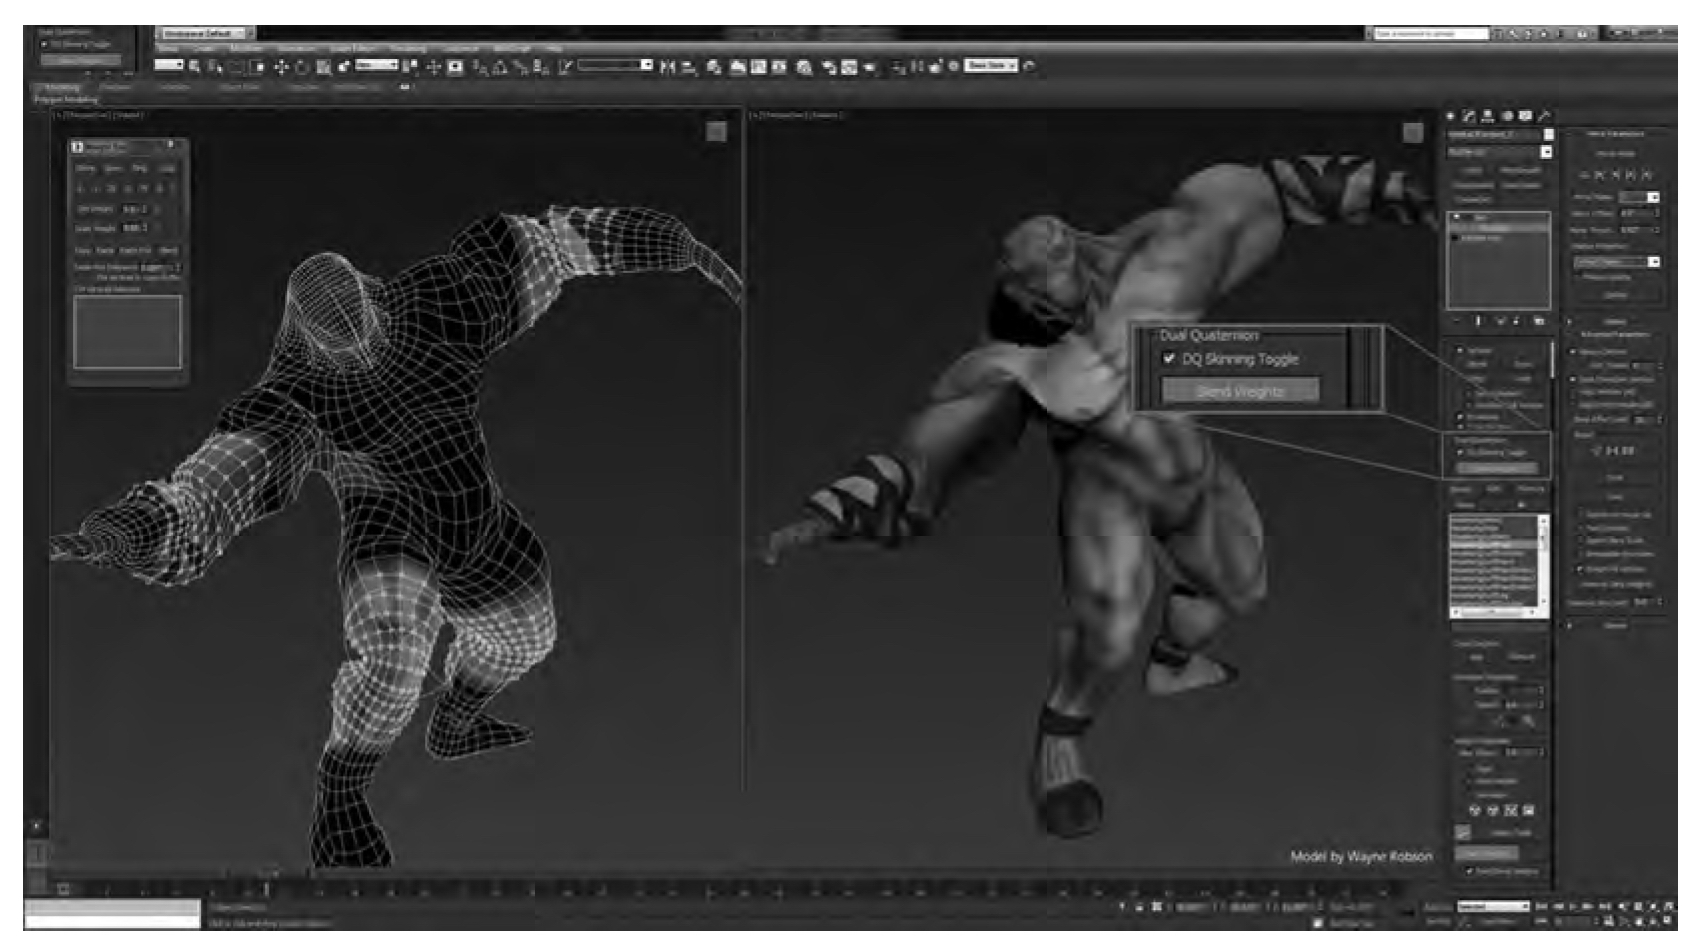Image resolution: width=1706 pixels, height=945 pixels.
Task: Open the Create tab of command panel
Action: coord(1451,116)
